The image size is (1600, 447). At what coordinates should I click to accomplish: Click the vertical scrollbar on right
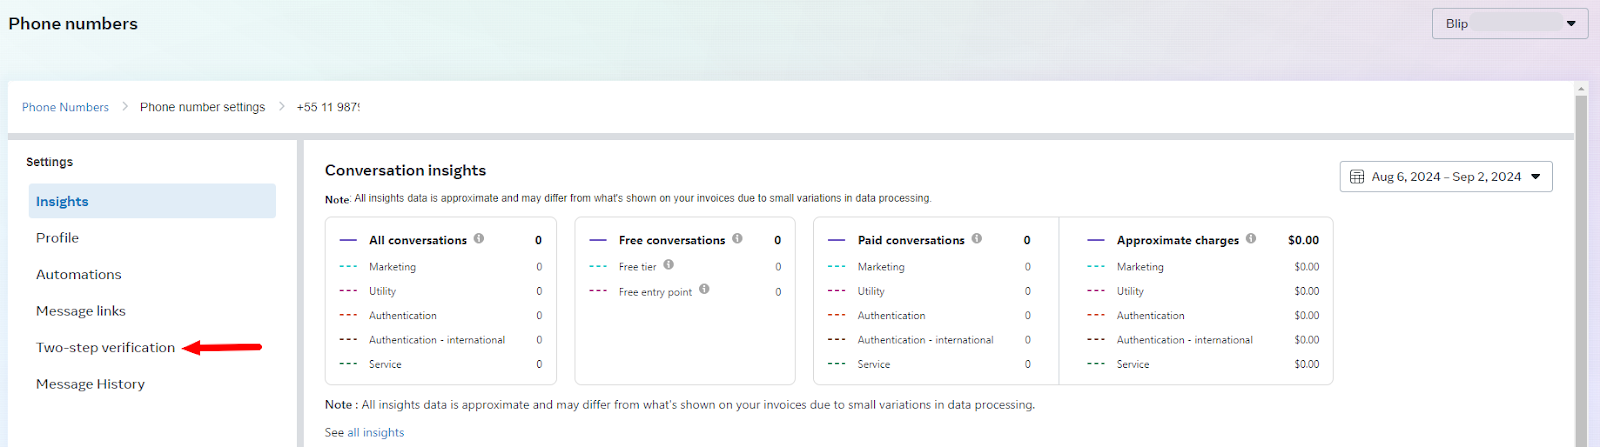tap(1581, 270)
